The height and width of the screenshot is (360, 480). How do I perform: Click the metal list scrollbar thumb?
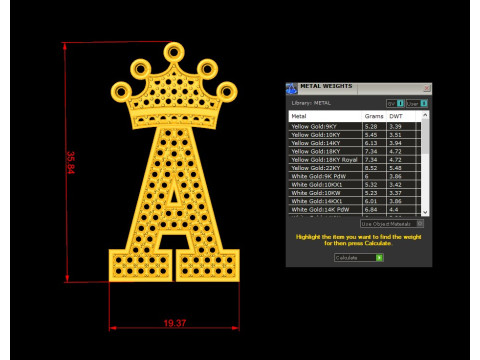tap(425, 137)
